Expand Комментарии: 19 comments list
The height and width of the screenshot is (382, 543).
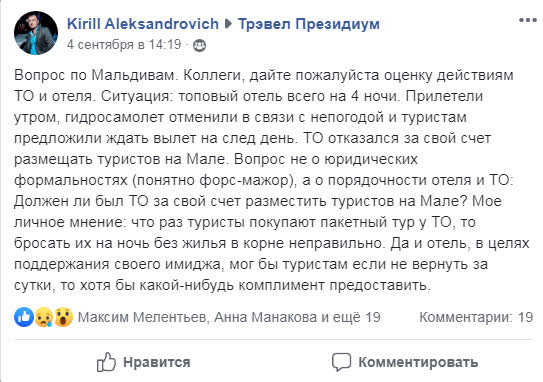[x=476, y=317]
